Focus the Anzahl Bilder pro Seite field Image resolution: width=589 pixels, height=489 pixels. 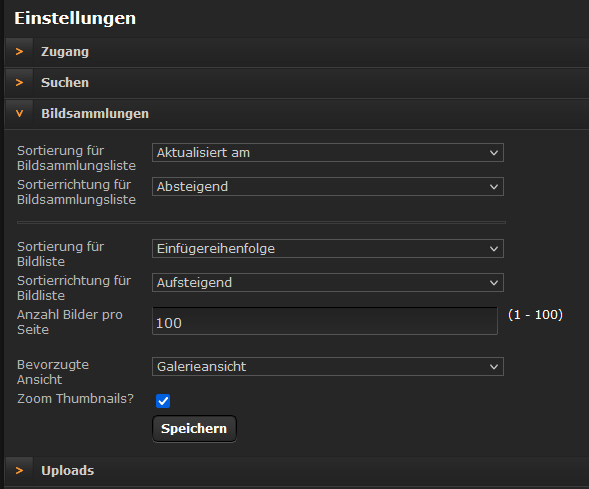tap(325, 321)
